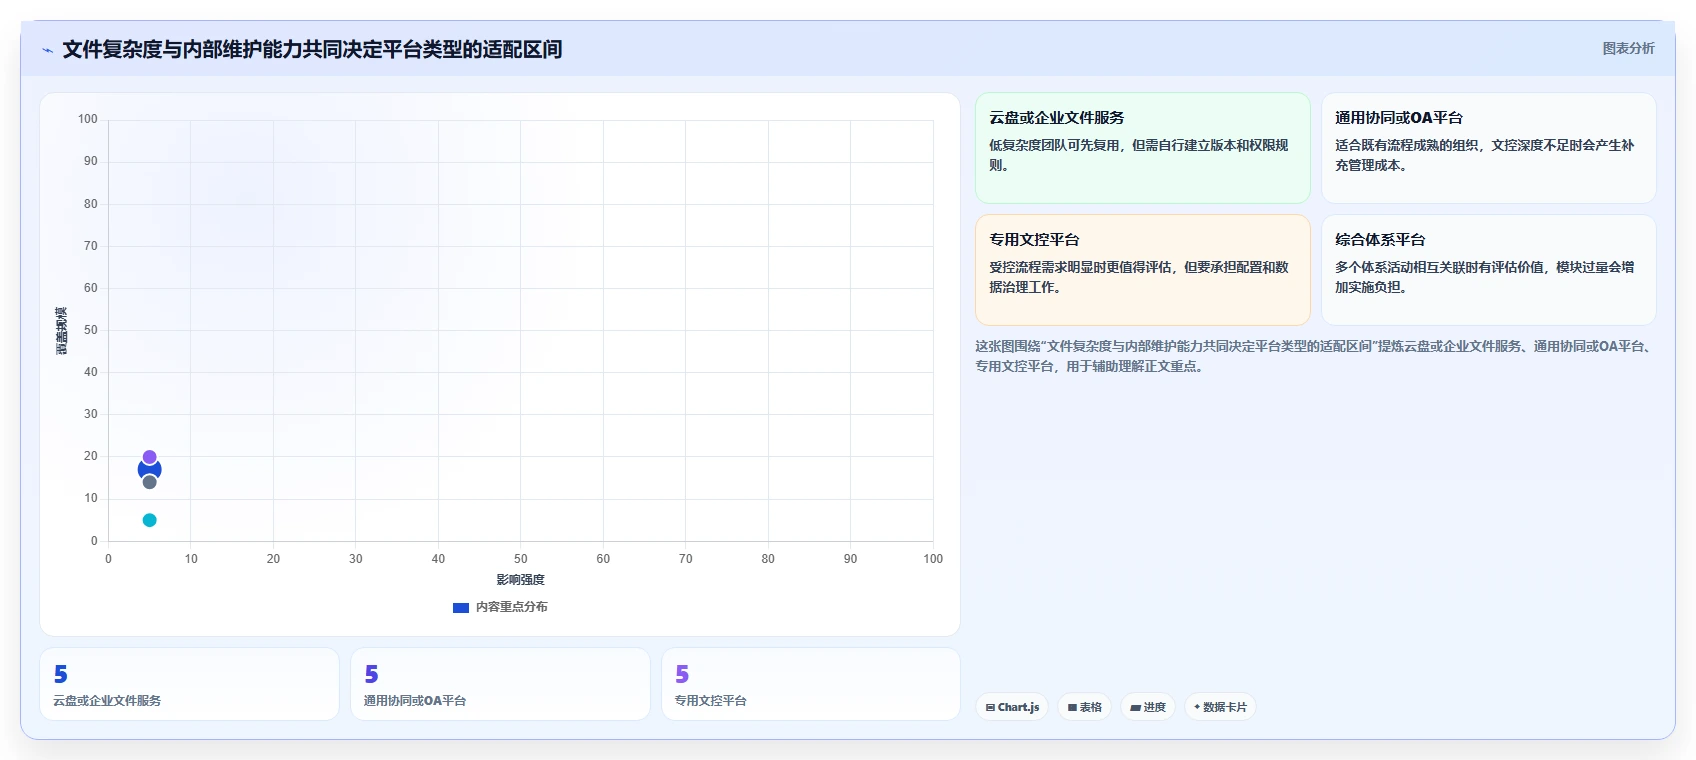Select the 数据卡片 tag
This screenshot has width=1696, height=760.
[1220, 707]
